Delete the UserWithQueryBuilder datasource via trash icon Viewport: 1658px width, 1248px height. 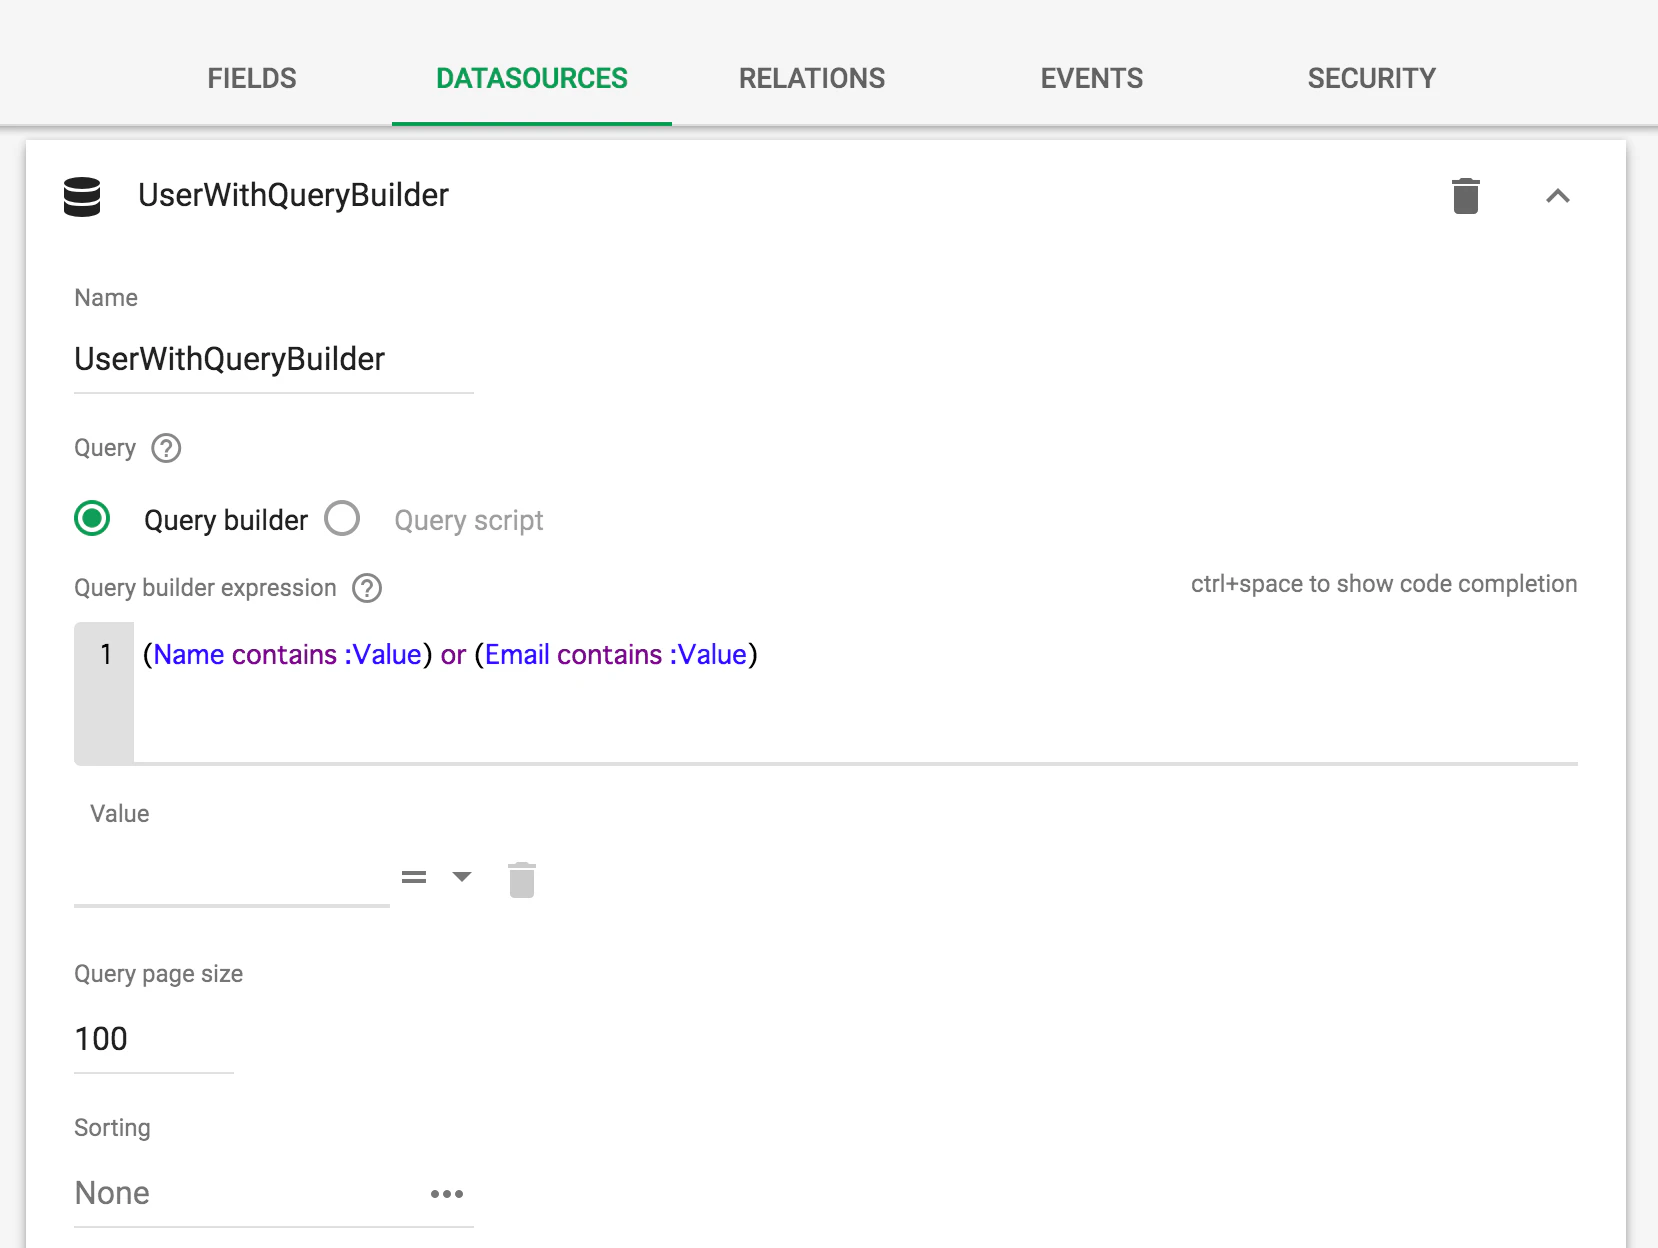(1465, 195)
